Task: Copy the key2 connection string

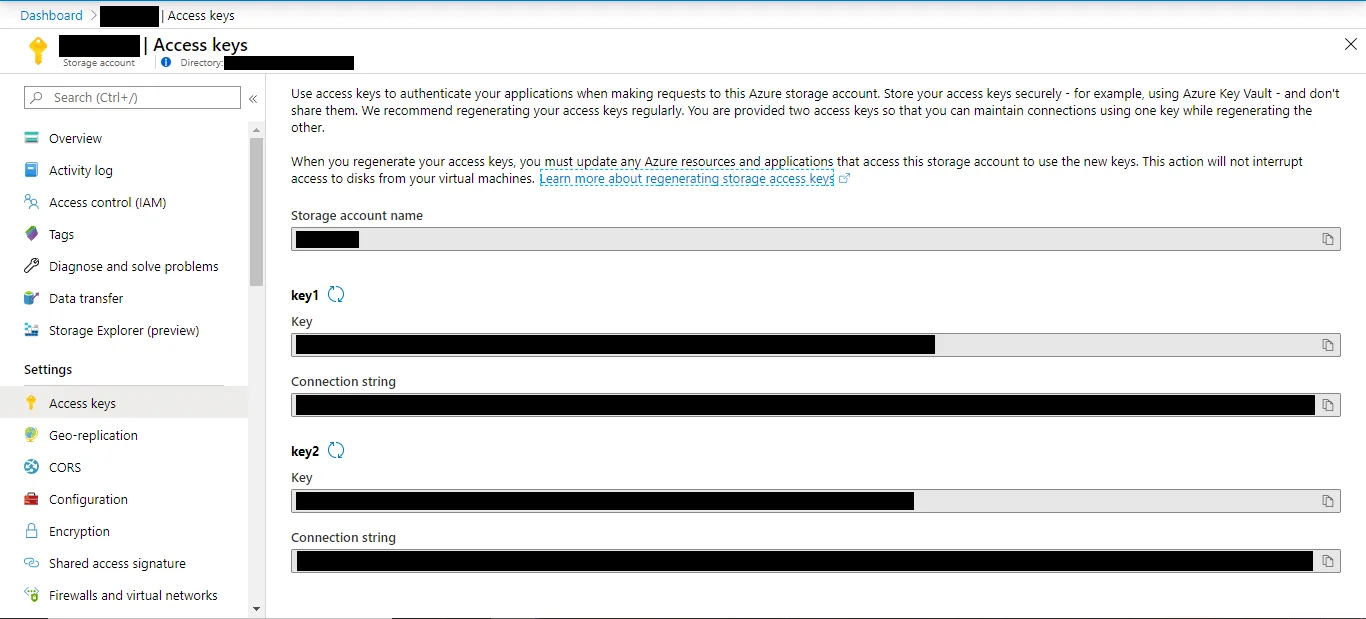Action: pyautogui.click(x=1328, y=561)
